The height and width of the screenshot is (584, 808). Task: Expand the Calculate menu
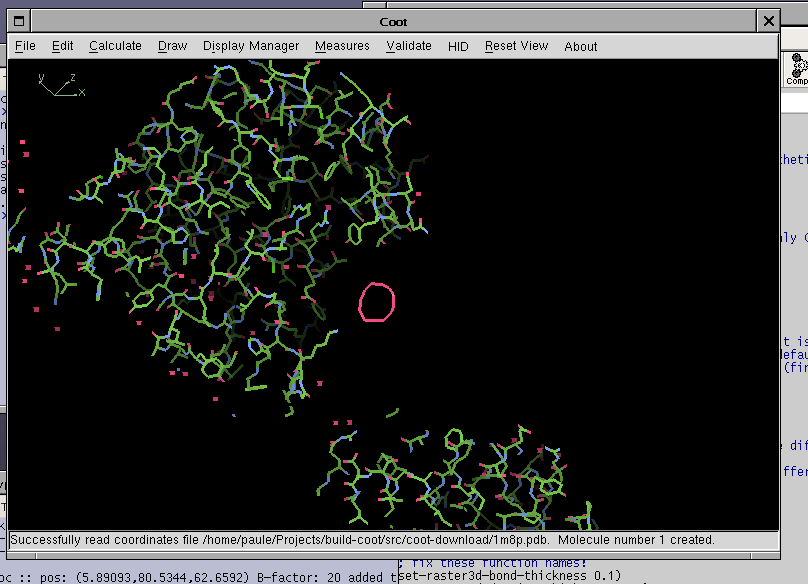[115, 46]
